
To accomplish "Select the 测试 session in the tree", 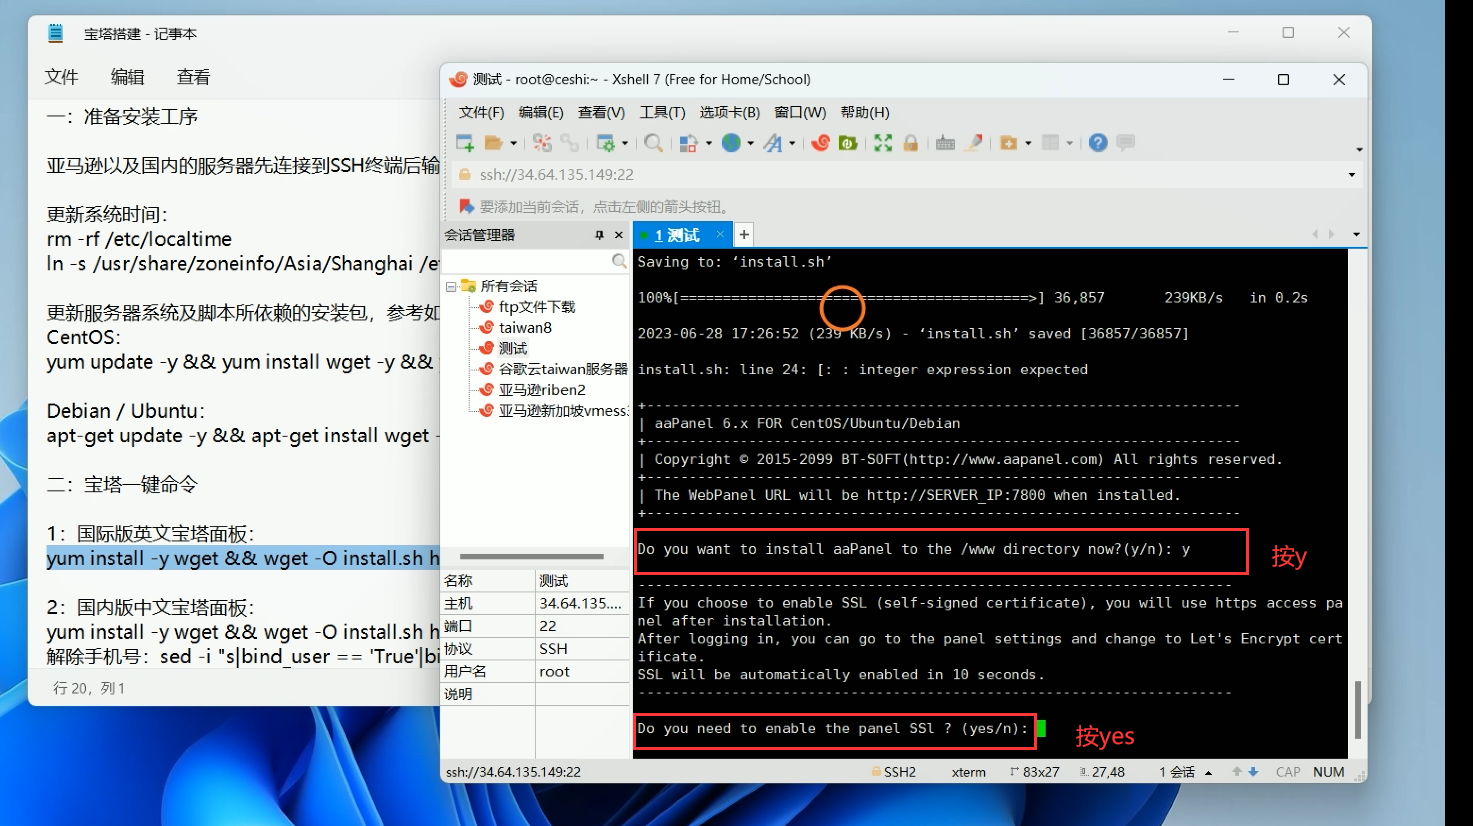I will point(513,349).
